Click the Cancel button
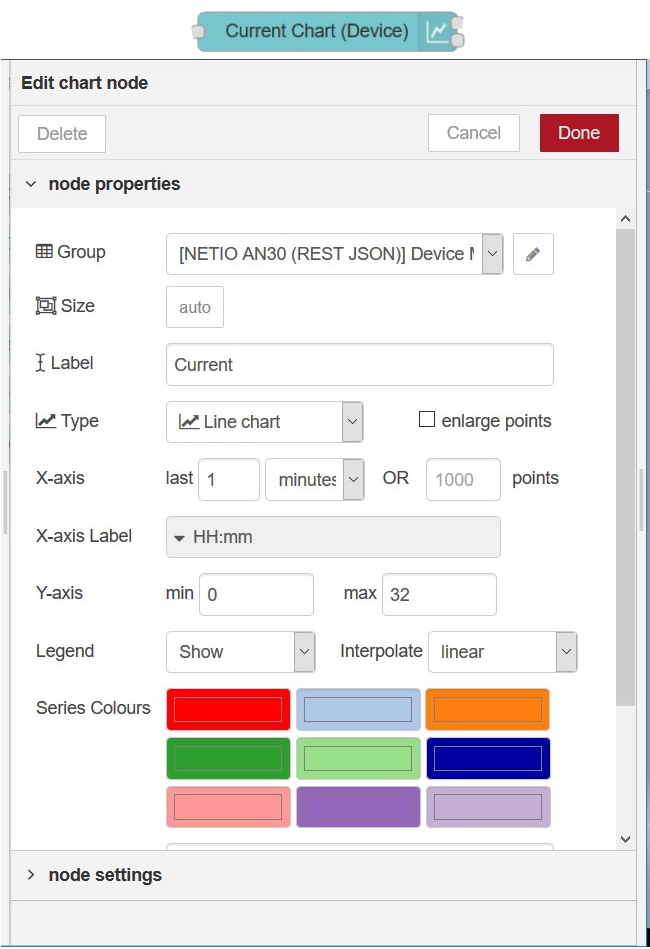Viewport: 650px width, 949px height. [474, 133]
